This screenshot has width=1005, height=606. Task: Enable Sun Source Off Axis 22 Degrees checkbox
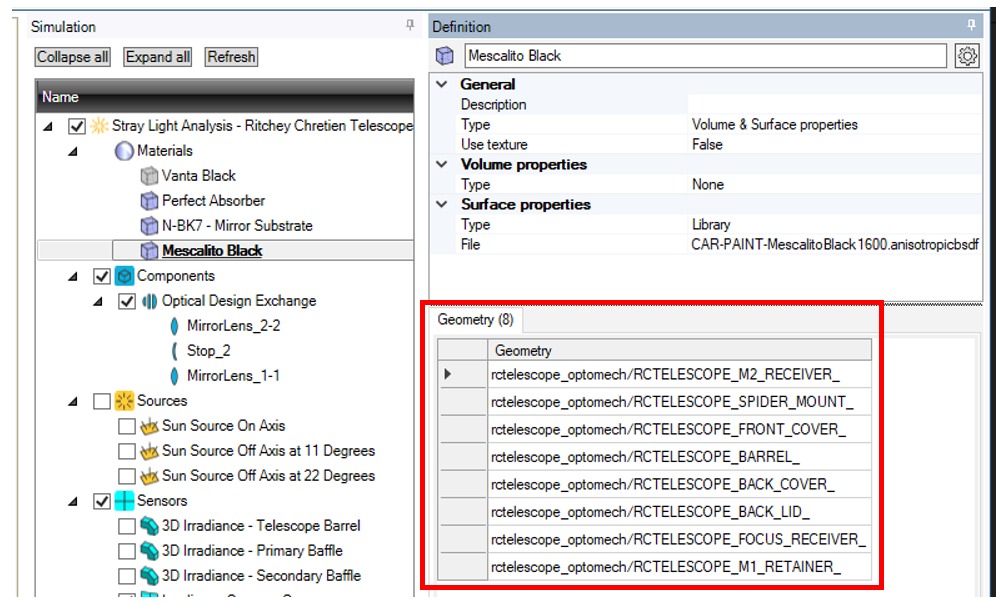(x=126, y=476)
